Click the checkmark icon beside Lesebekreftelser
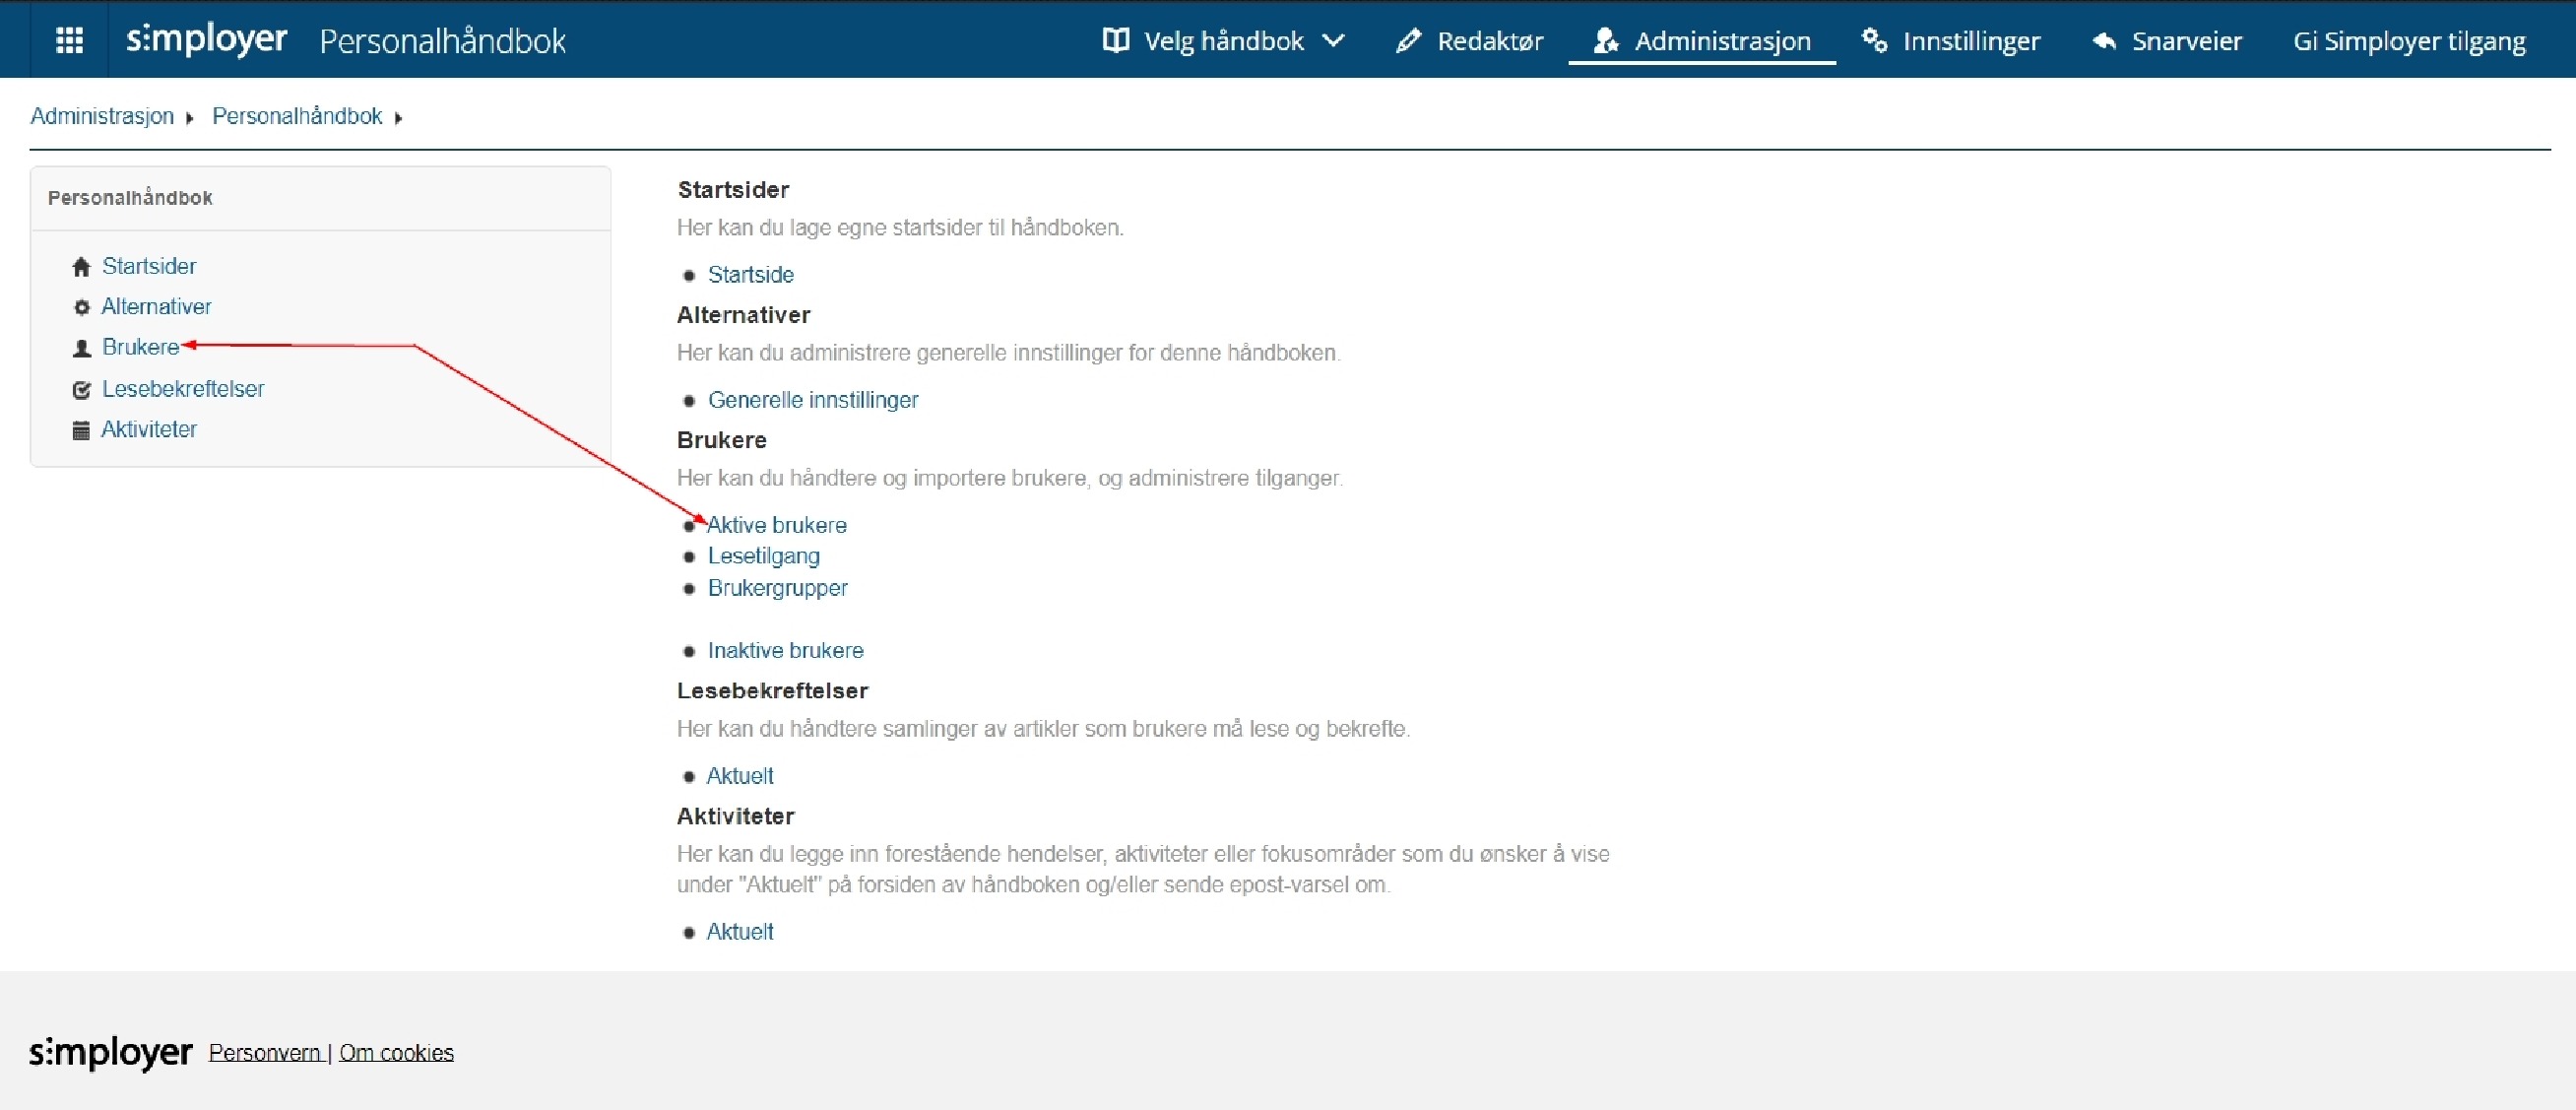Image resolution: width=2576 pixels, height=1110 pixels. coord(82,390)
